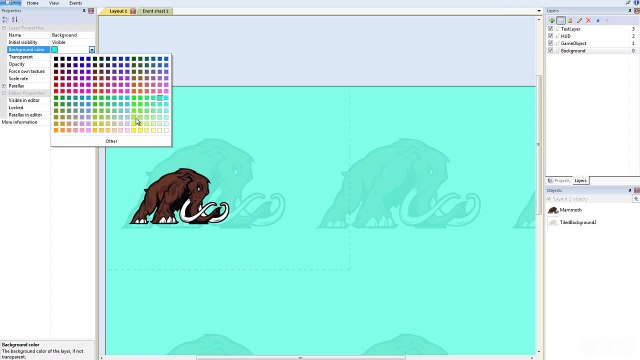Switch to the Layers panel tab

tap(580, 180)
